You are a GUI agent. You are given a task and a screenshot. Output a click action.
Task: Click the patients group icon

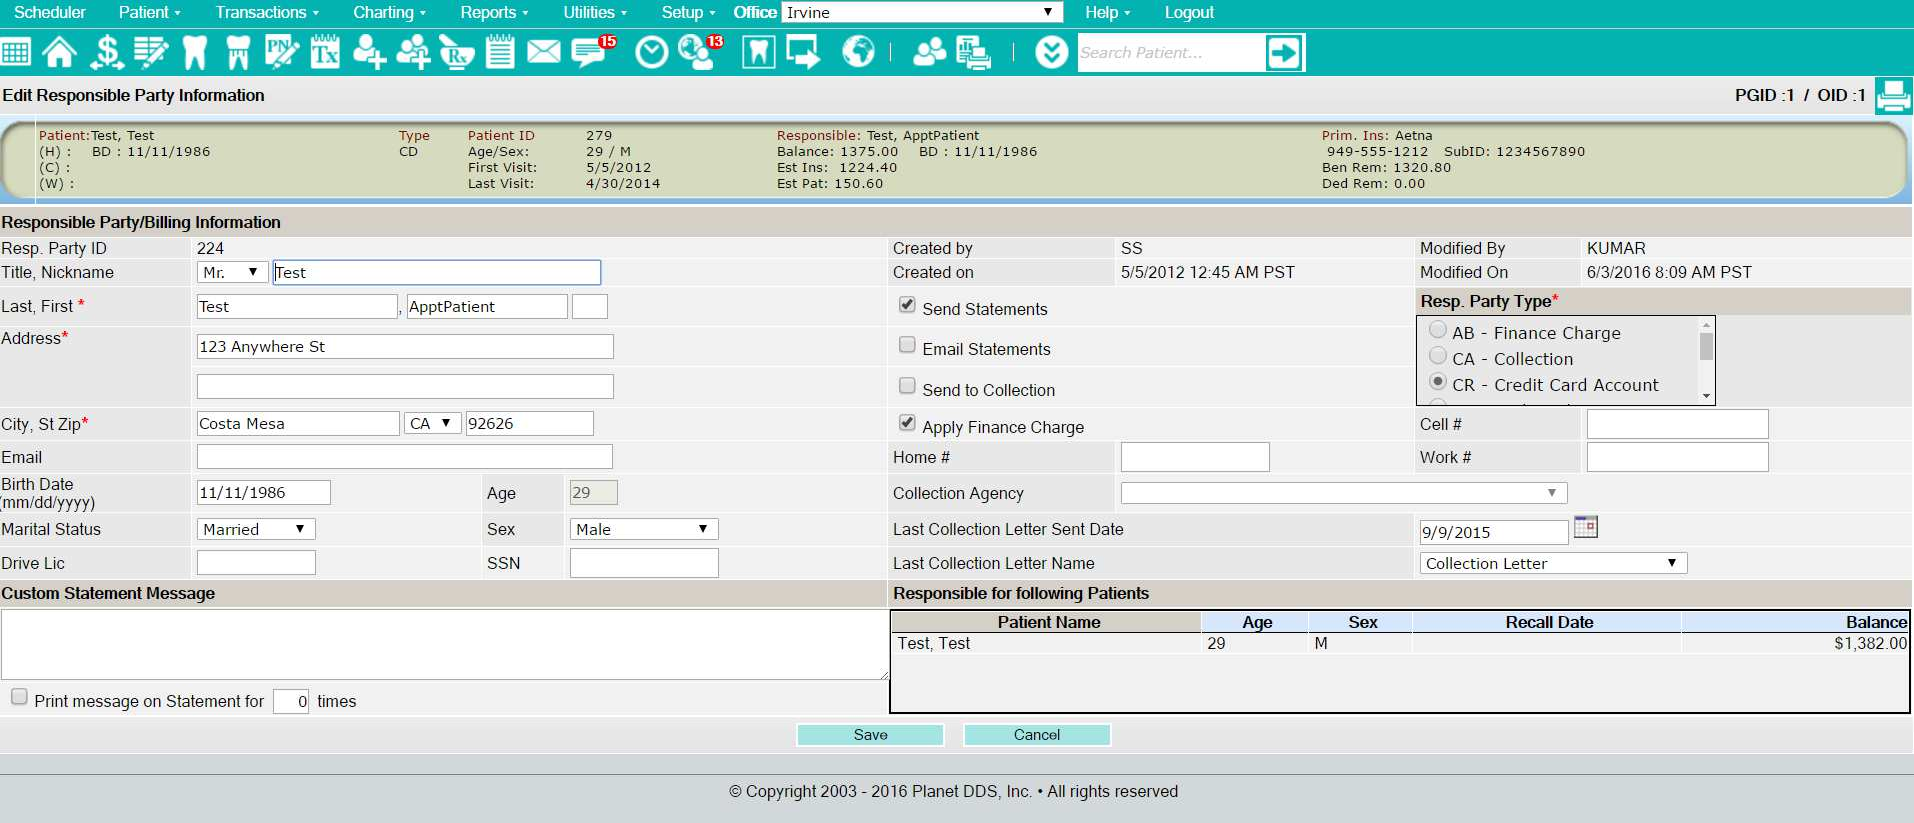tap(929, 52)
